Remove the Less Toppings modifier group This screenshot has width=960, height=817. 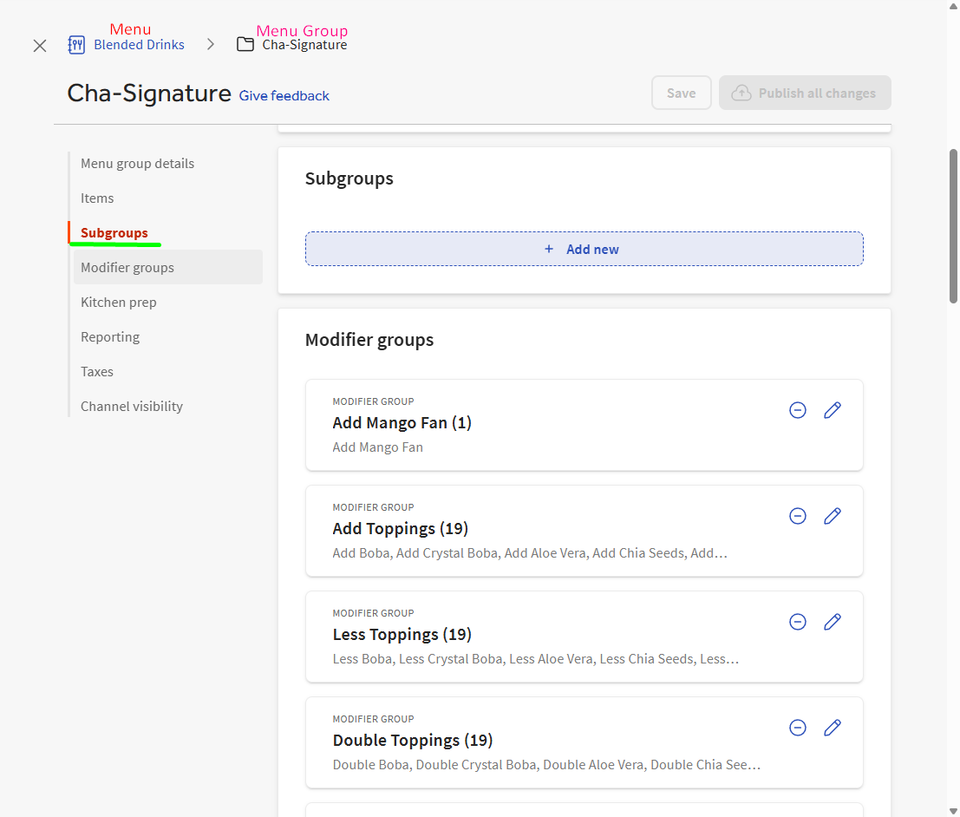point(797,622)
